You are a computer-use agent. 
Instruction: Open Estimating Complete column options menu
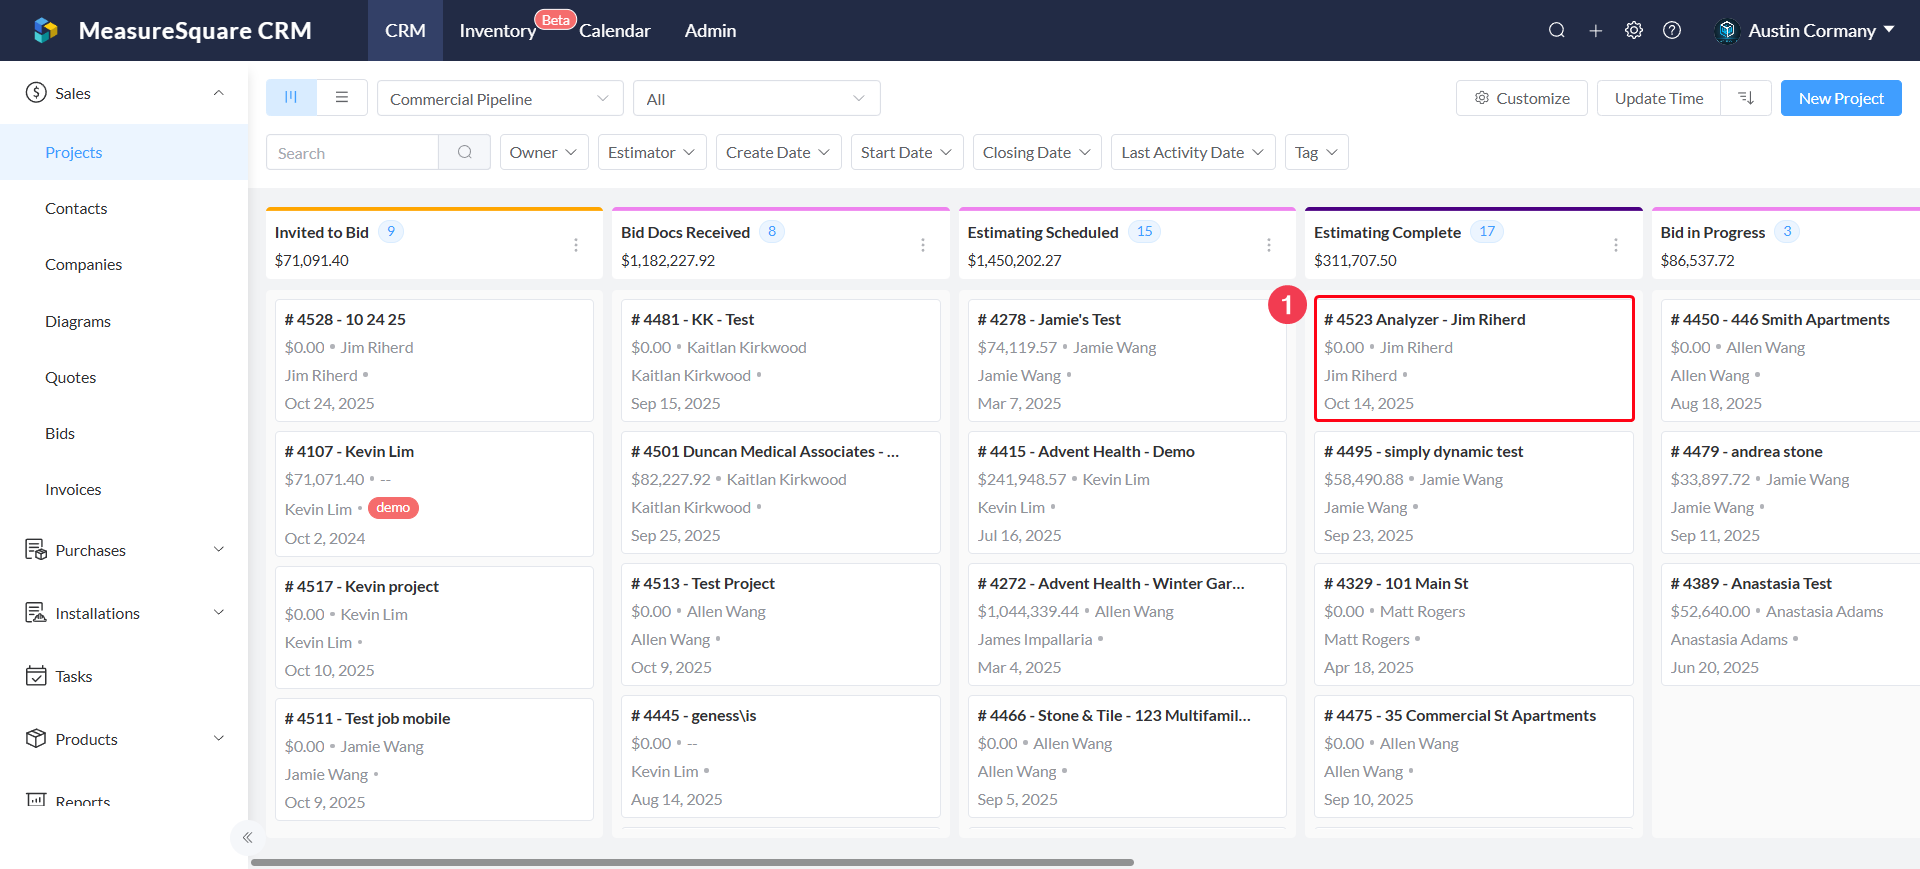tap(1616, 245)
